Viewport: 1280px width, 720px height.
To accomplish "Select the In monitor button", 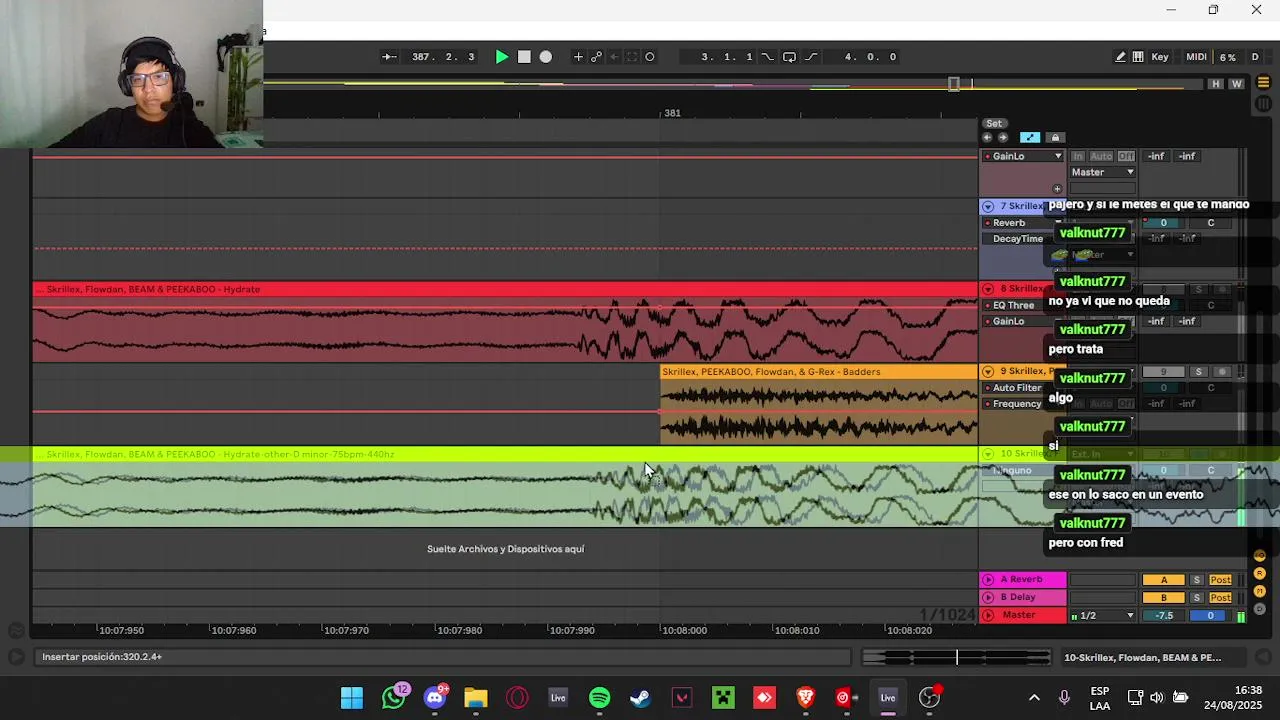I will [x=1078, y=156].
